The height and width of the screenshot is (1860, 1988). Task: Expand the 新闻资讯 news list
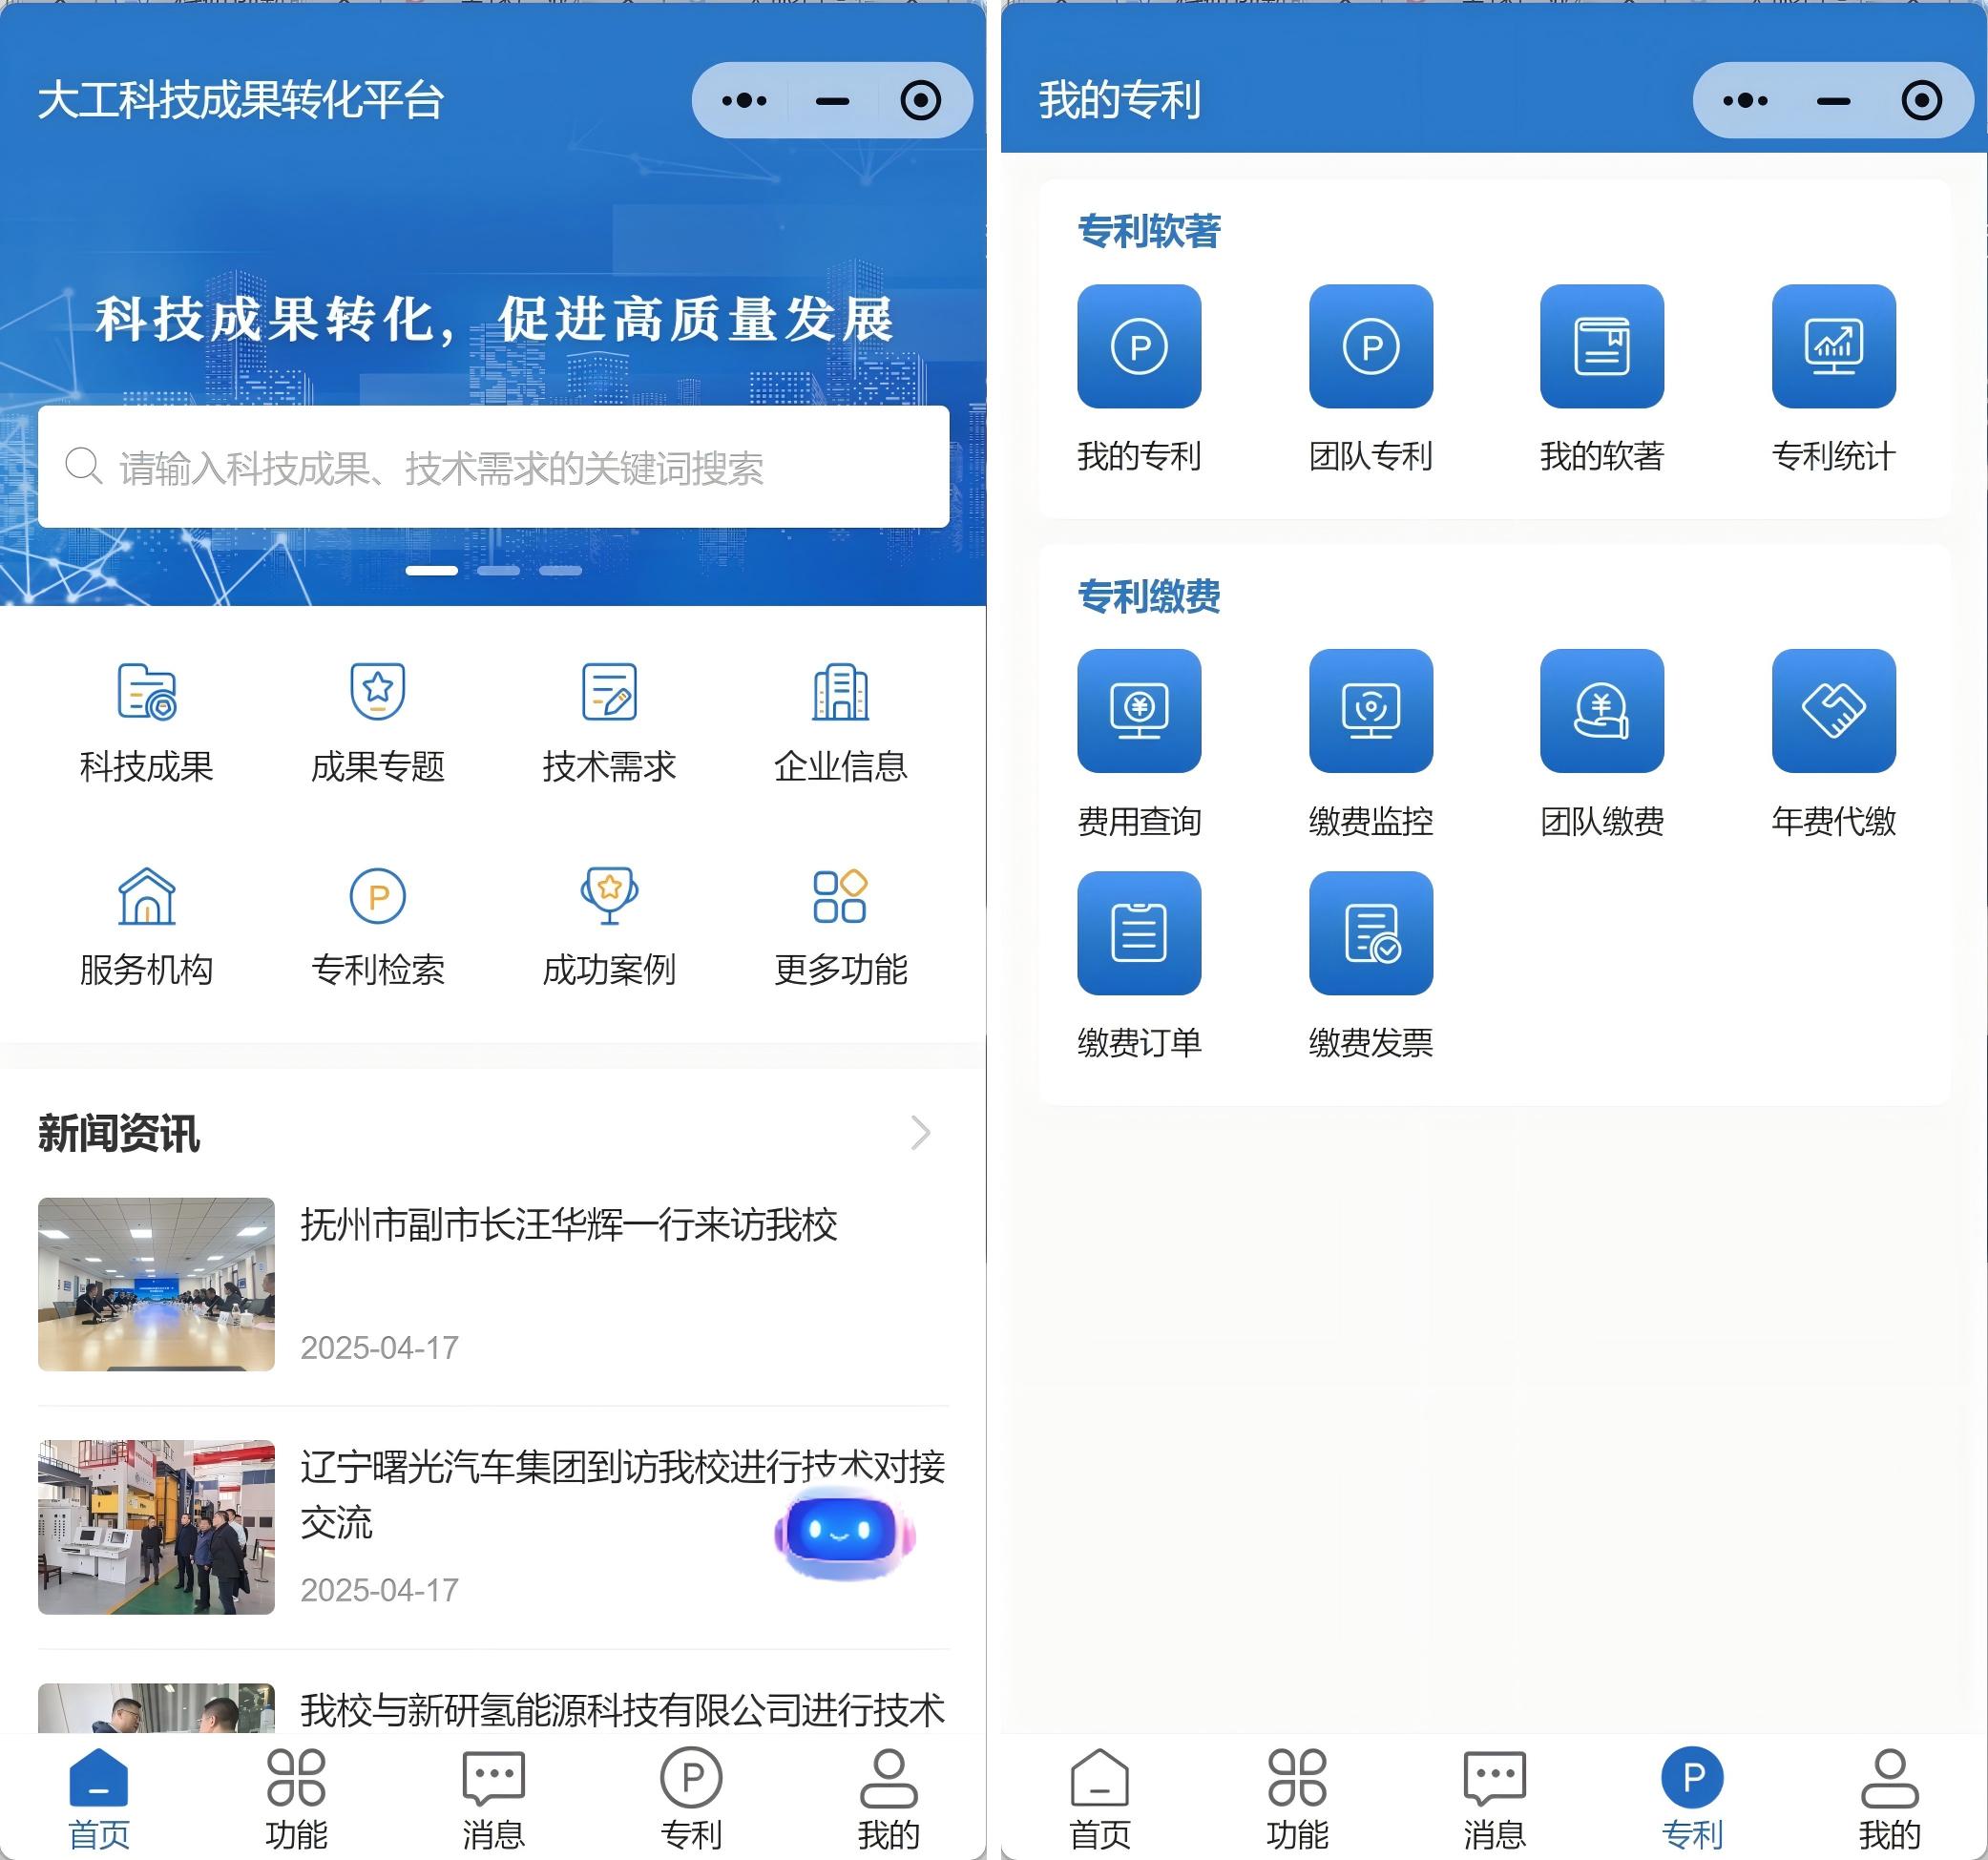pyautogui.click(x=920, y=1133)
